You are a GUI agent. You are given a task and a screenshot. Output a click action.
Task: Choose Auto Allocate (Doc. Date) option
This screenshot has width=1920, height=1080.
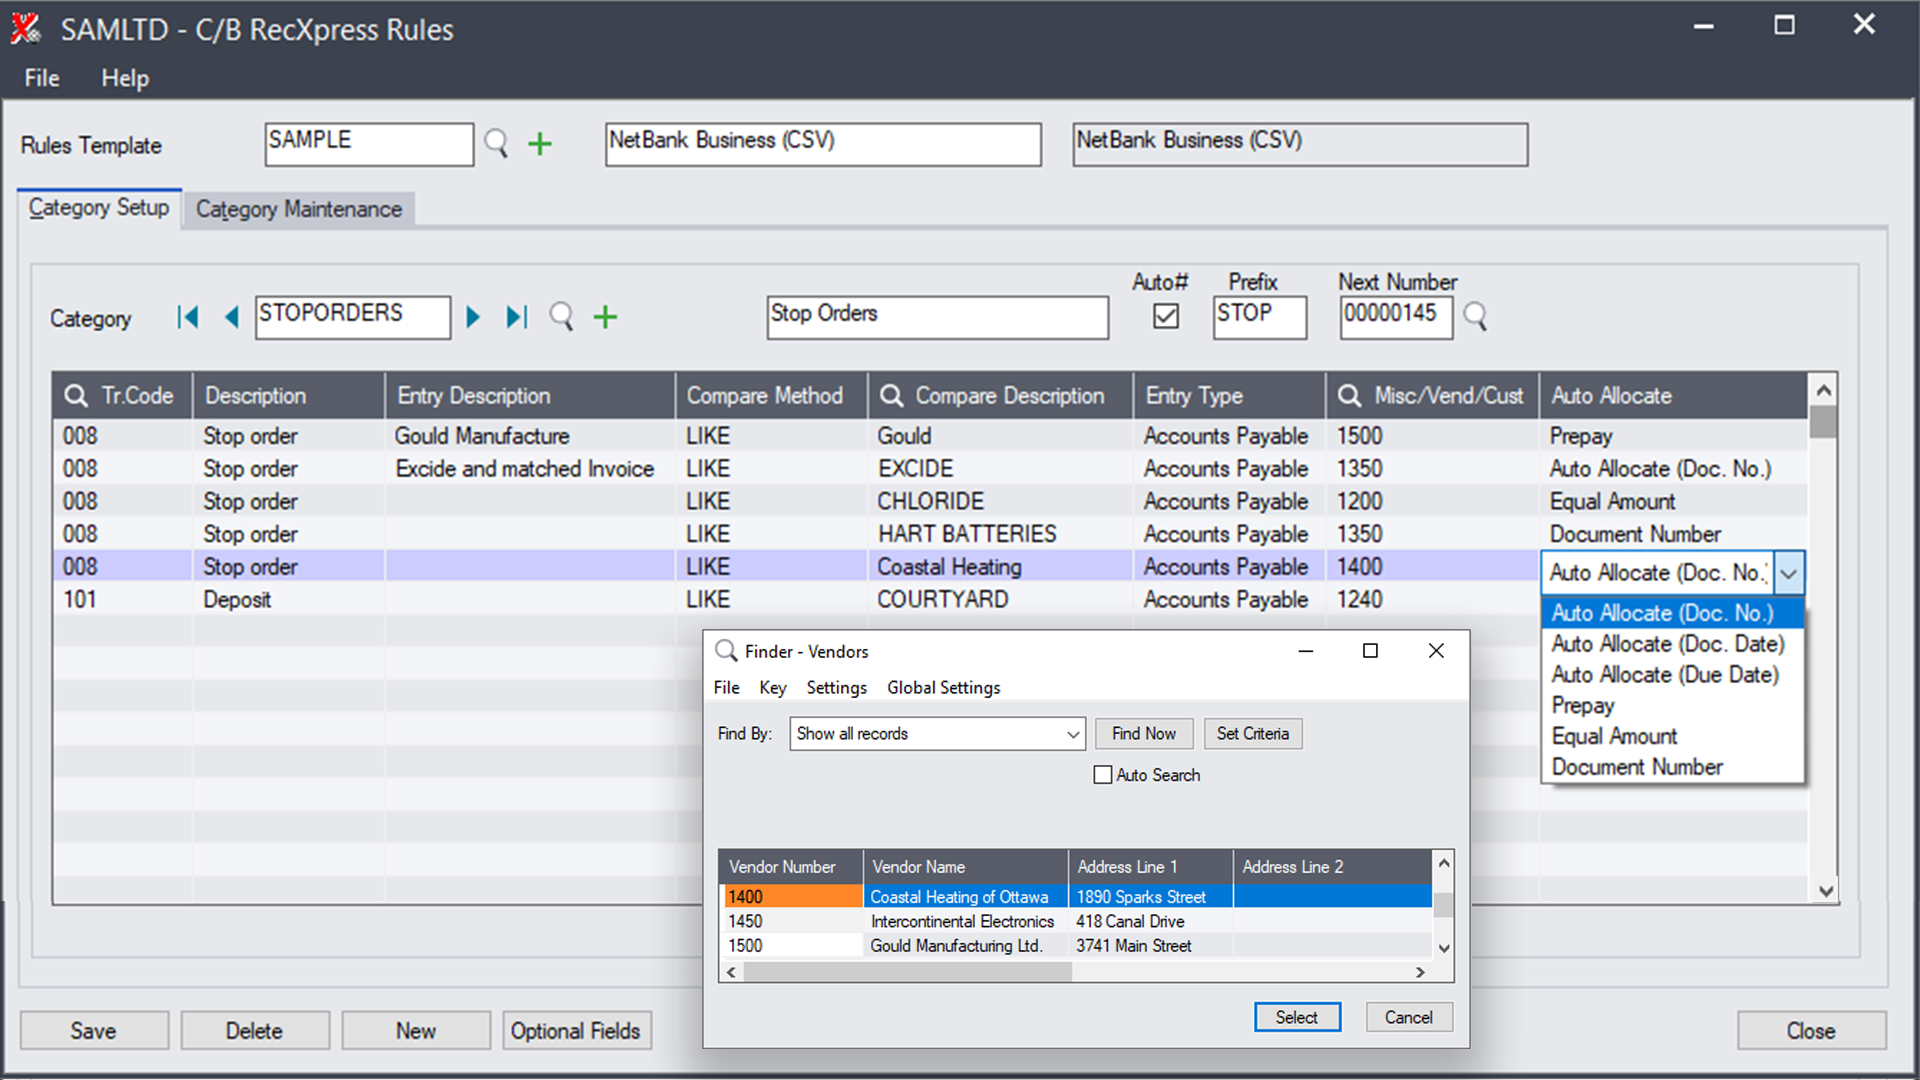point(1672,644)
